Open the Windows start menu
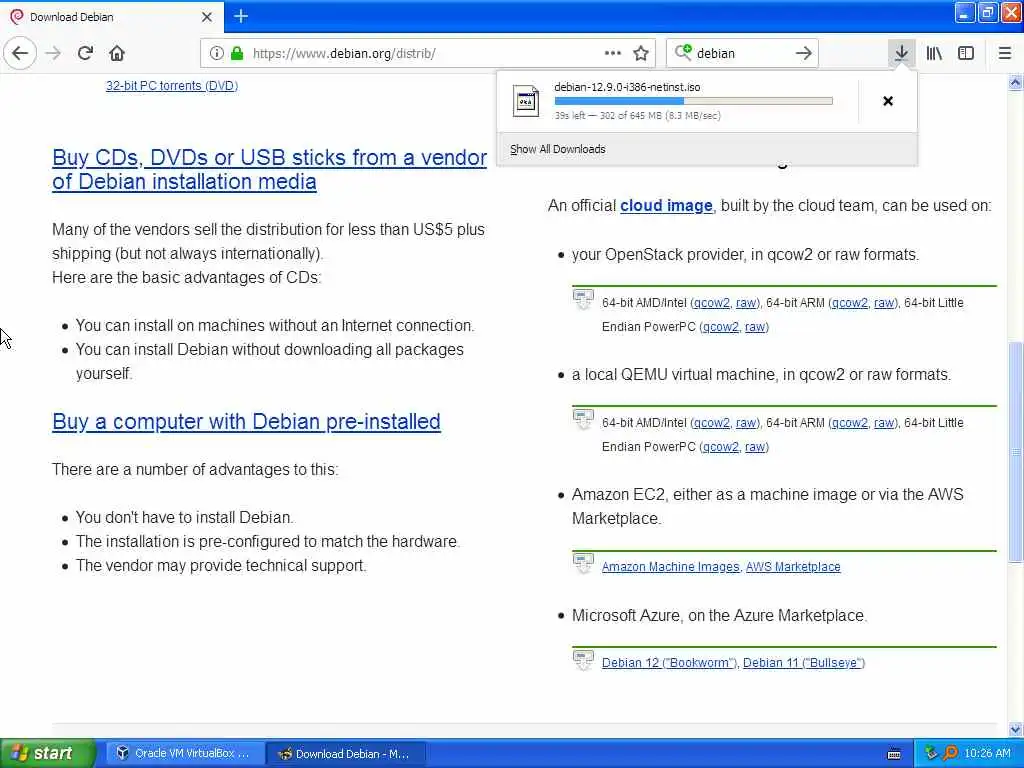Screen dimensions: 1024x768 coord(47,754)
